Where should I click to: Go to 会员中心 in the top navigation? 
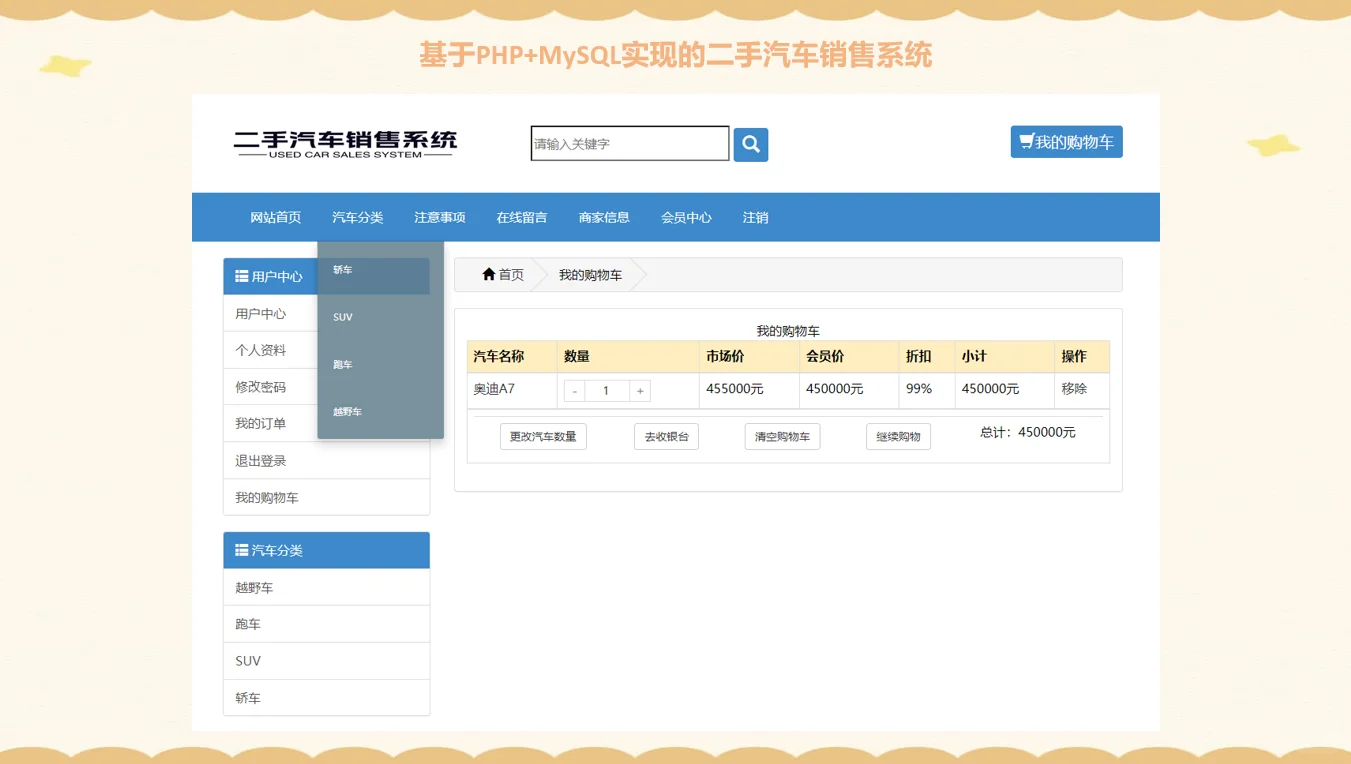[686, 217]
